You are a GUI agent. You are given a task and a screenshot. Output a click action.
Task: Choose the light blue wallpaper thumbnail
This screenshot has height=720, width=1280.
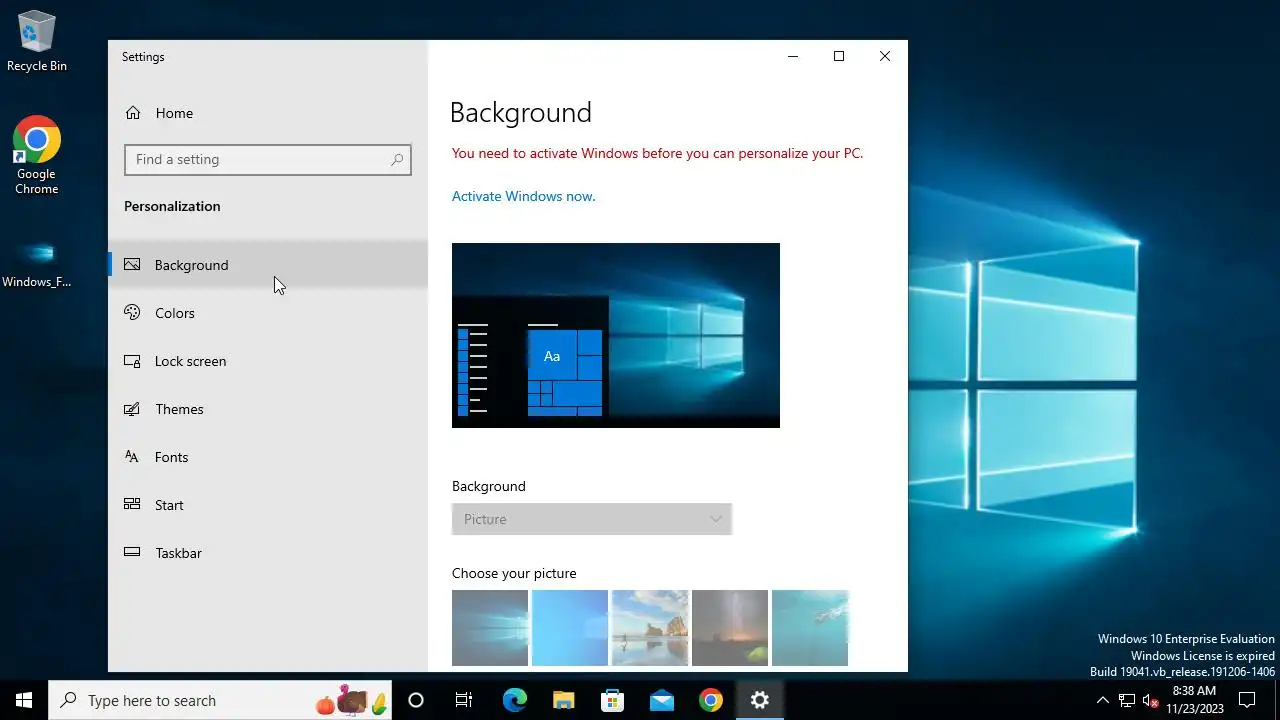570,628
